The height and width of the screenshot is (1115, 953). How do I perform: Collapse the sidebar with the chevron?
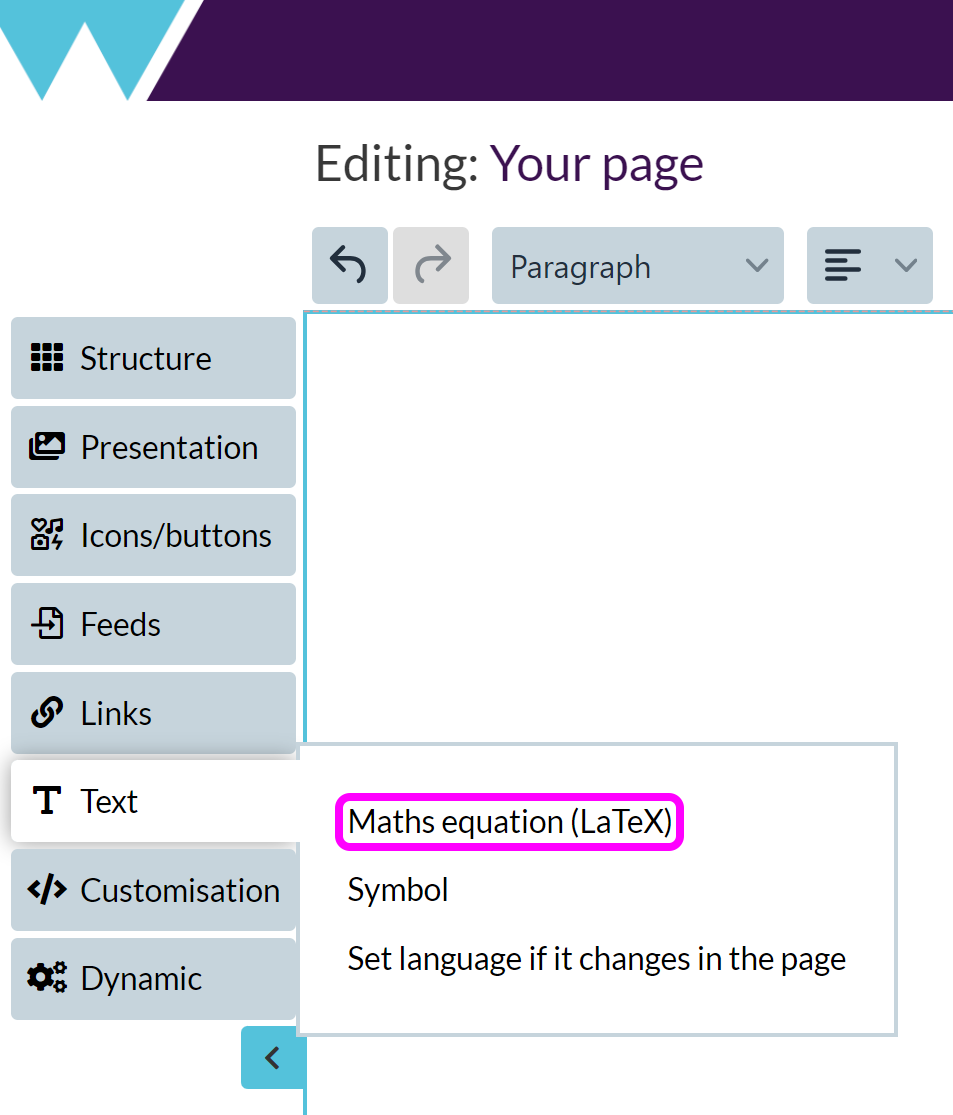tap(272, 1057)
